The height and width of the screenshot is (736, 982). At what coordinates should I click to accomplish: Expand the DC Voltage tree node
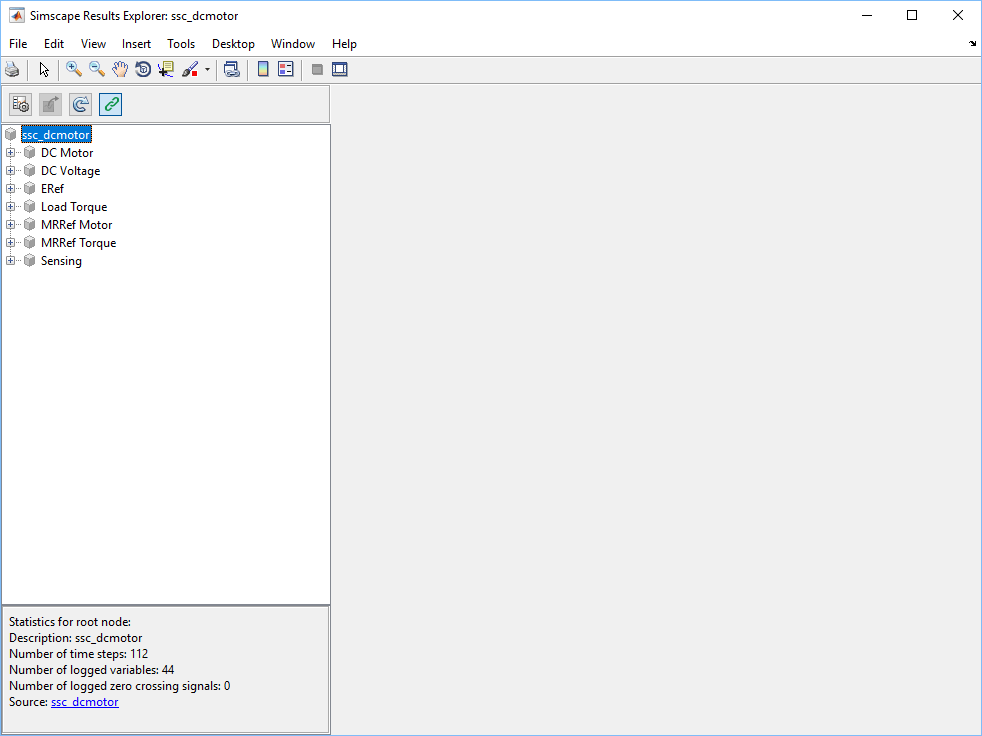pyautogui.click(x=10, y=171)
